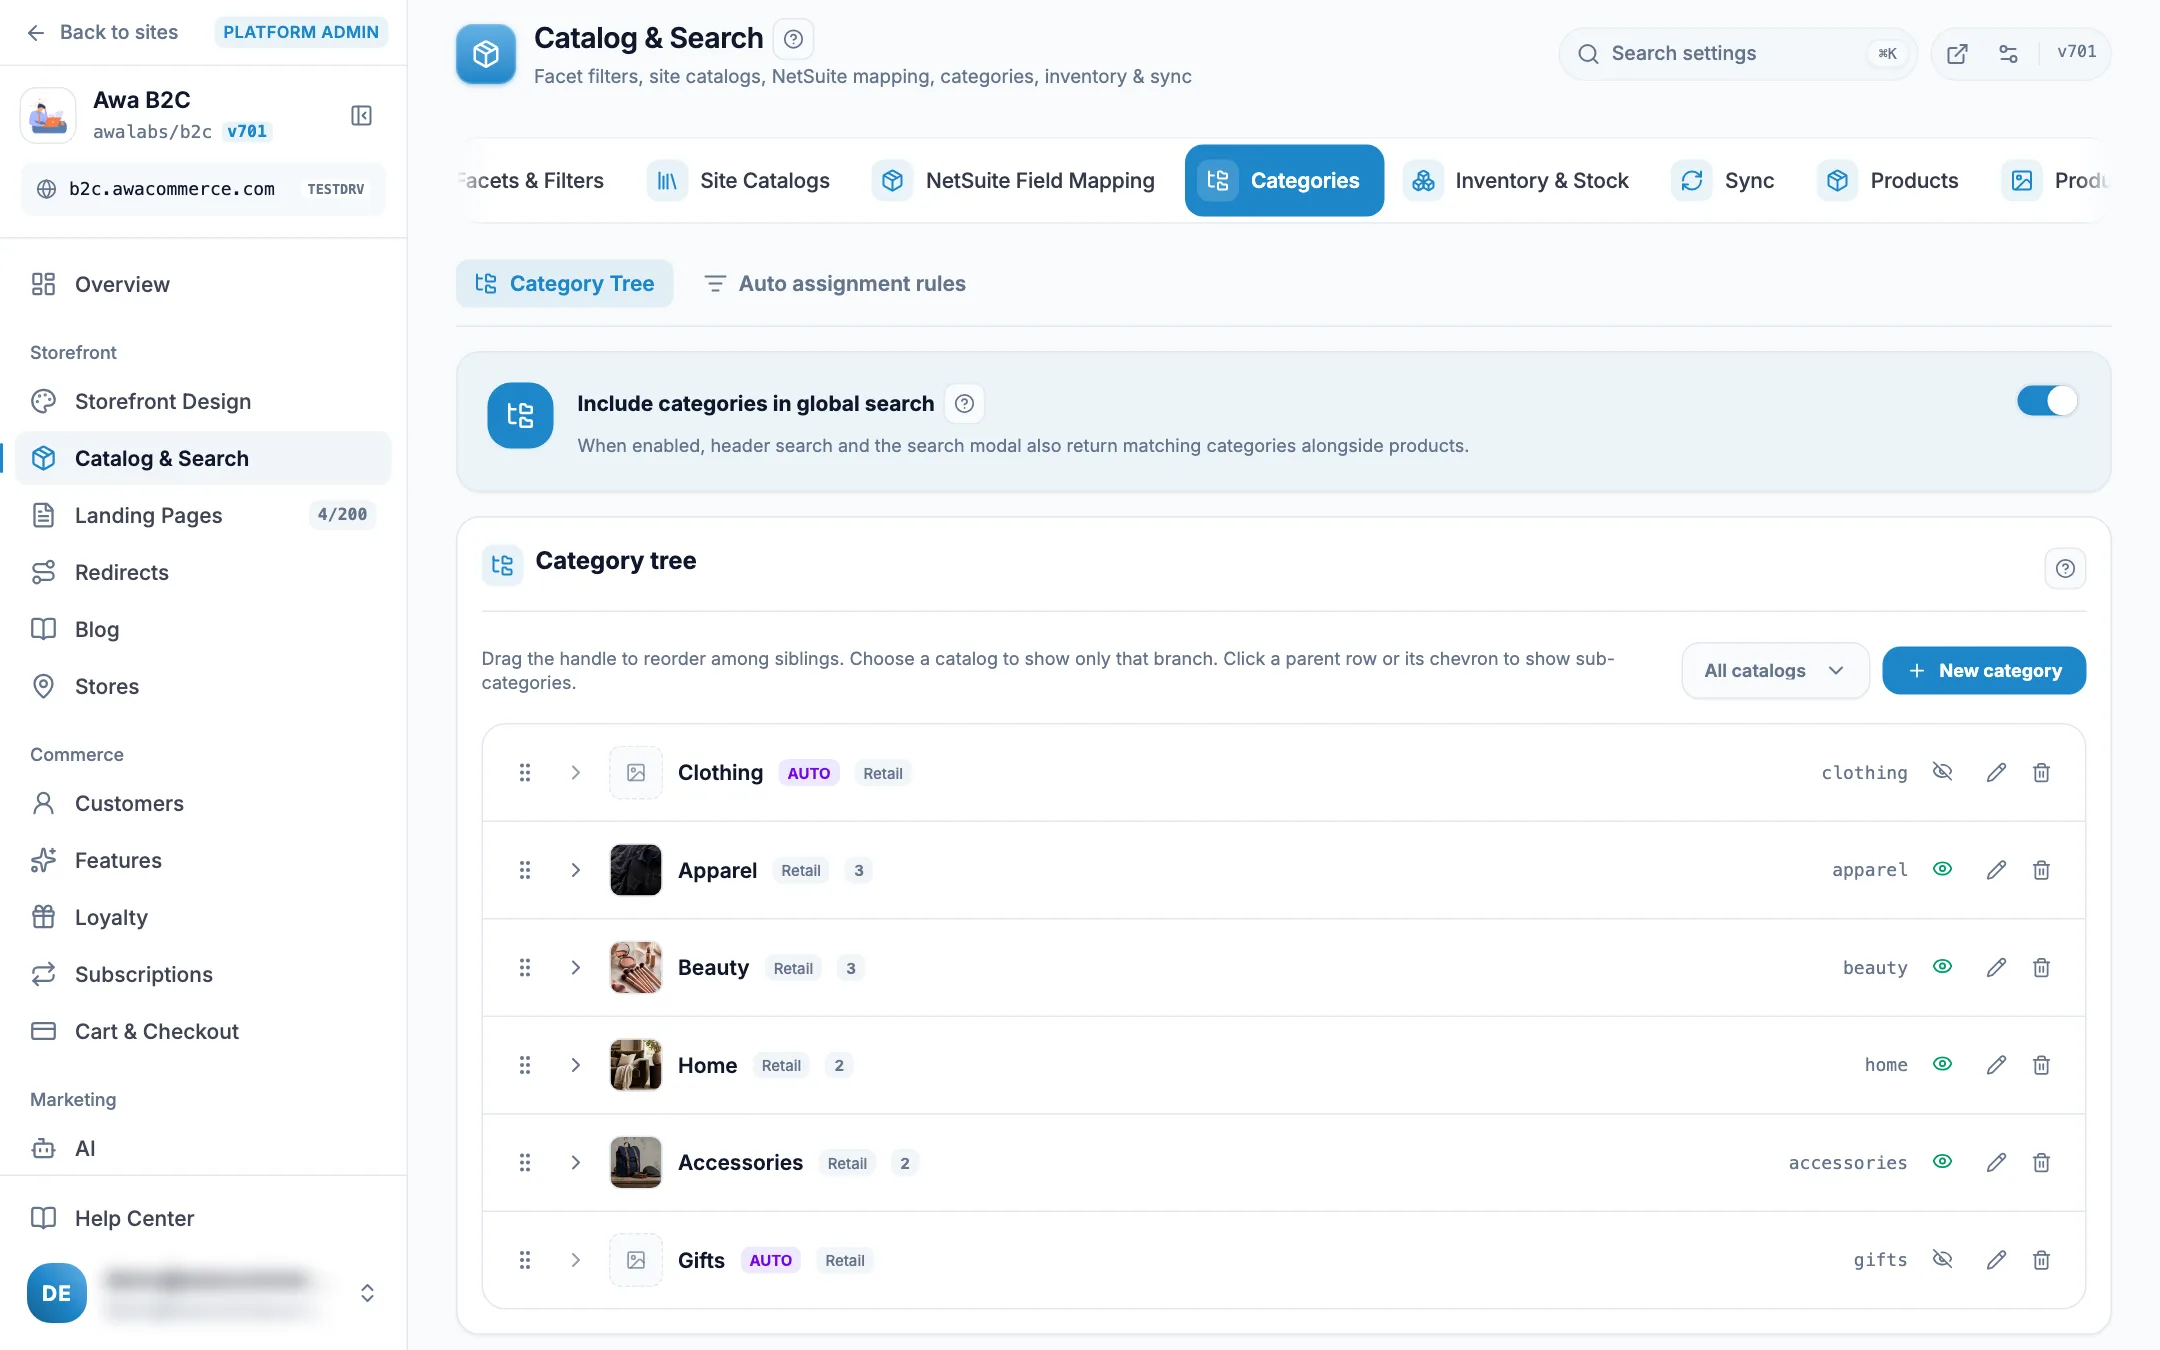Expand the Gifts category row chevron

(576, 1260)
